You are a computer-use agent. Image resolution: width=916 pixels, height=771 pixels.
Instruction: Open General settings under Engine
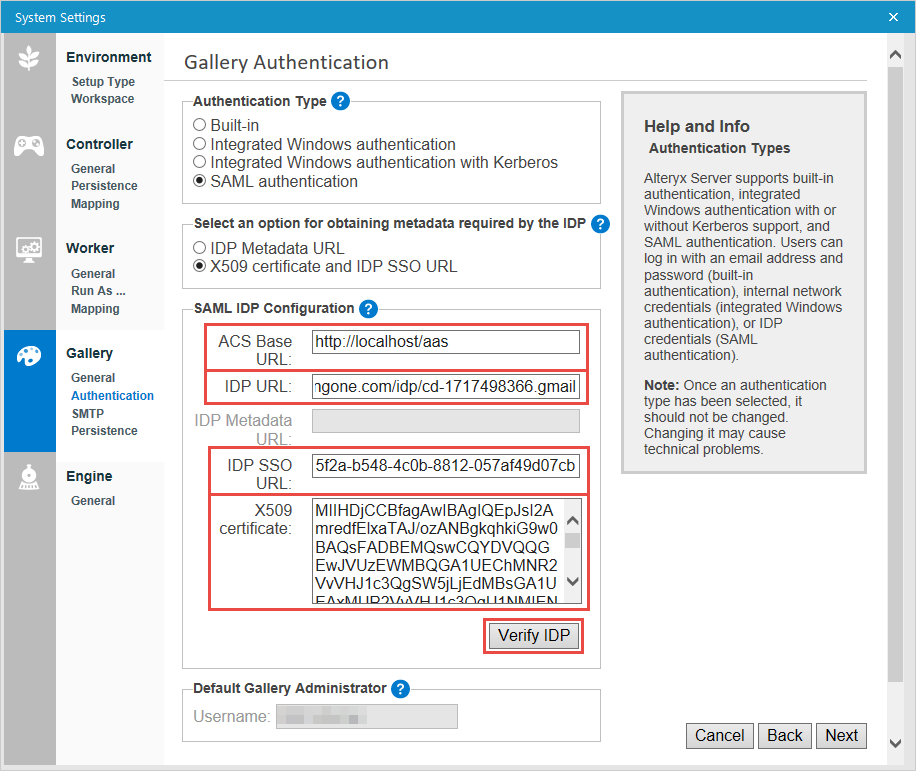click(x=93, y=500)
